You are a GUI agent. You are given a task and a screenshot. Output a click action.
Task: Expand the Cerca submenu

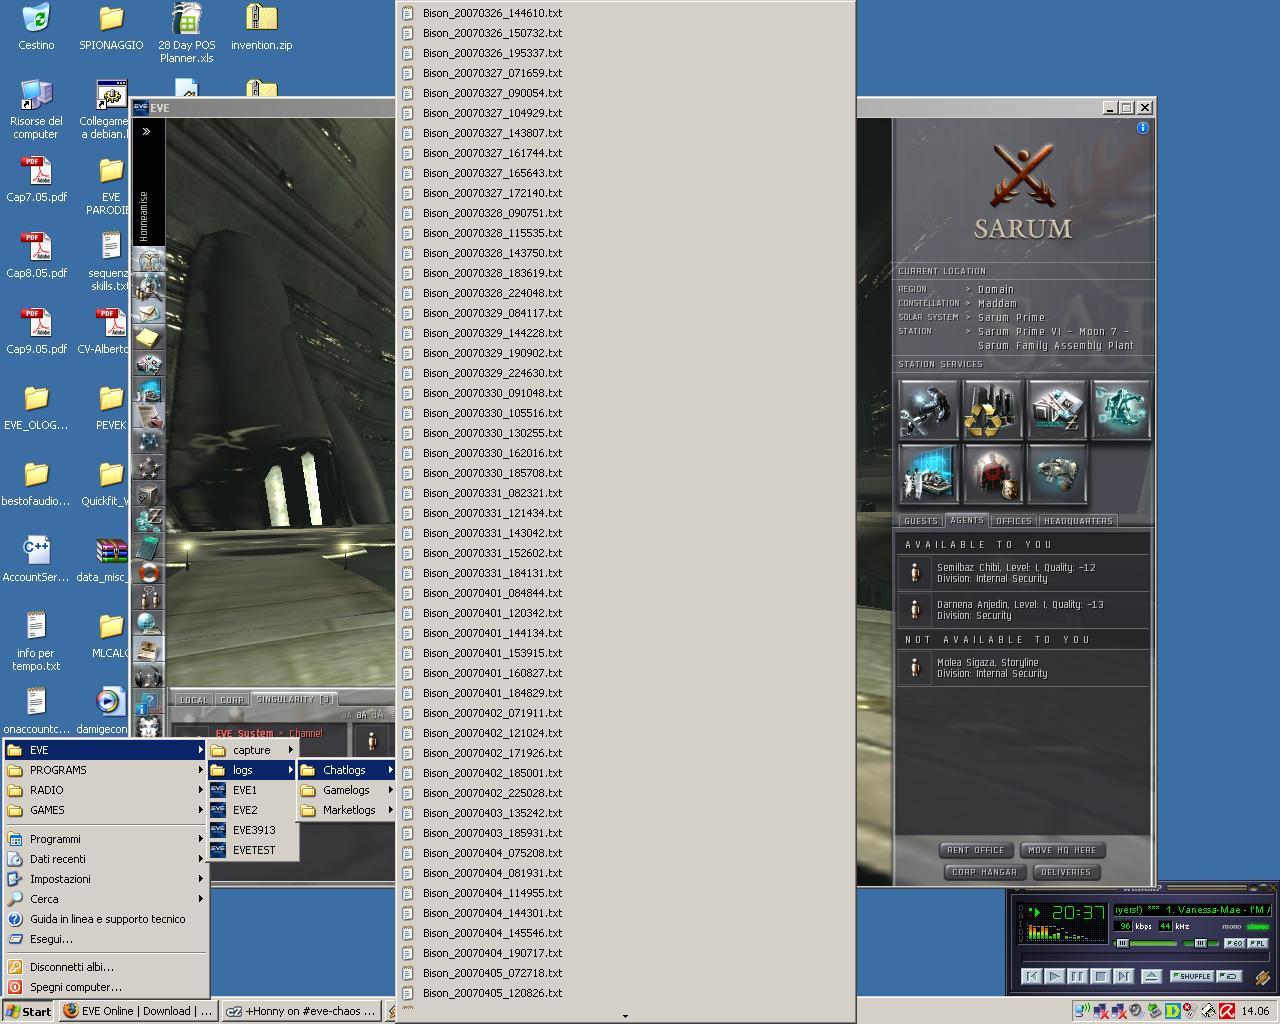pyautogui.click(x=105, y=899)
